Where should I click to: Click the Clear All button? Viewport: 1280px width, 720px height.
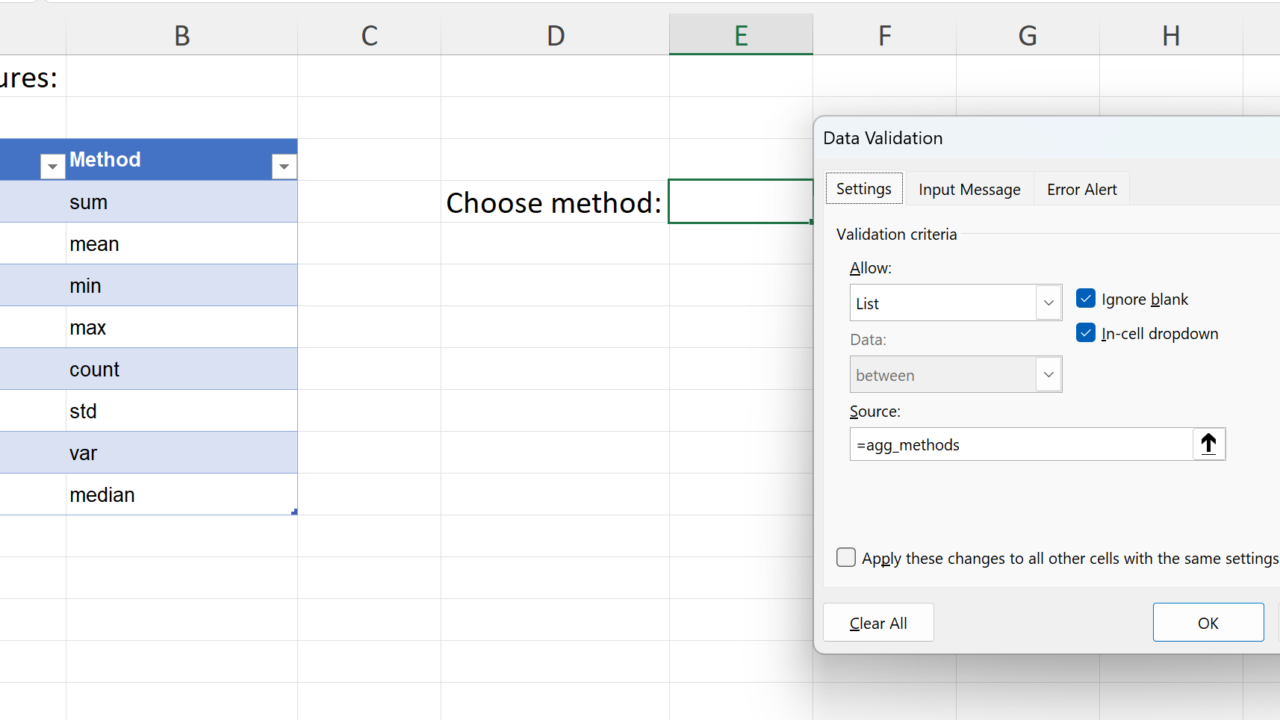(x=878, y=623)
